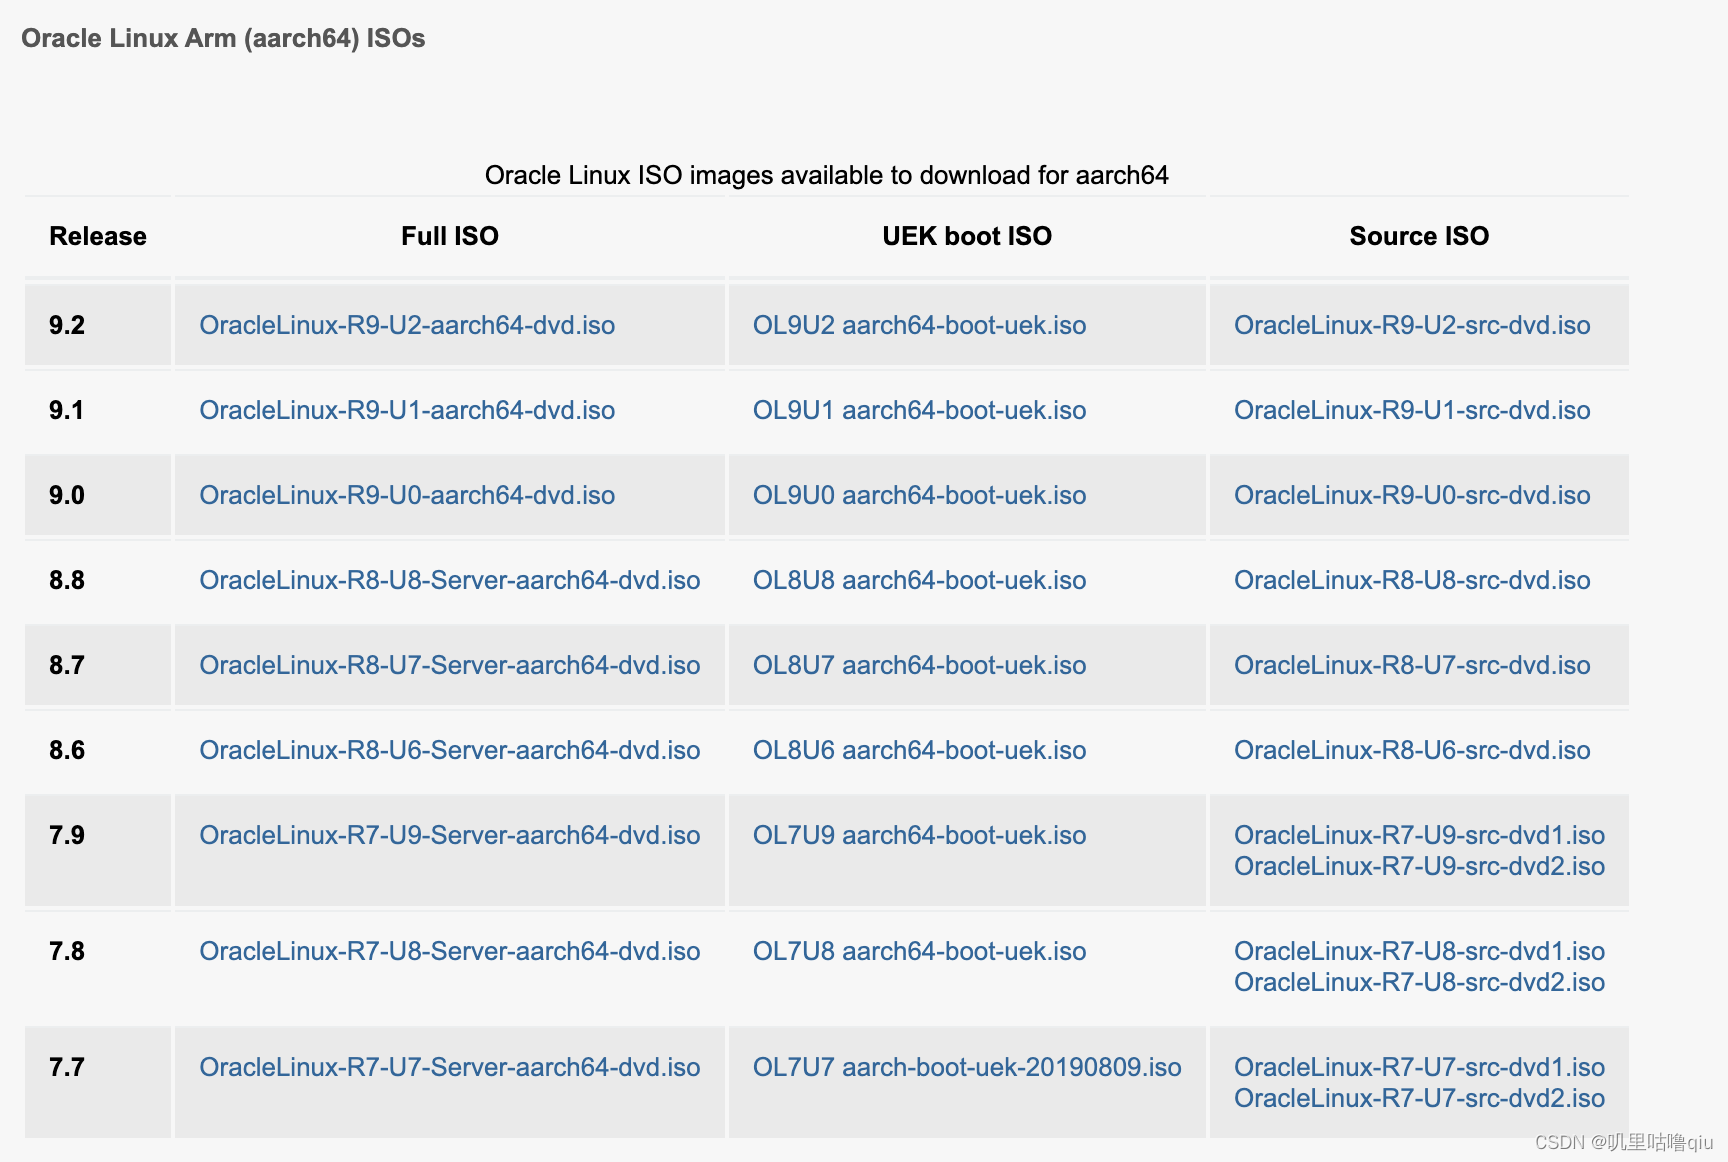
Task: Open OL8U8 aarch64-boot-uek.iso link
Action: click(x=919, y=580)
